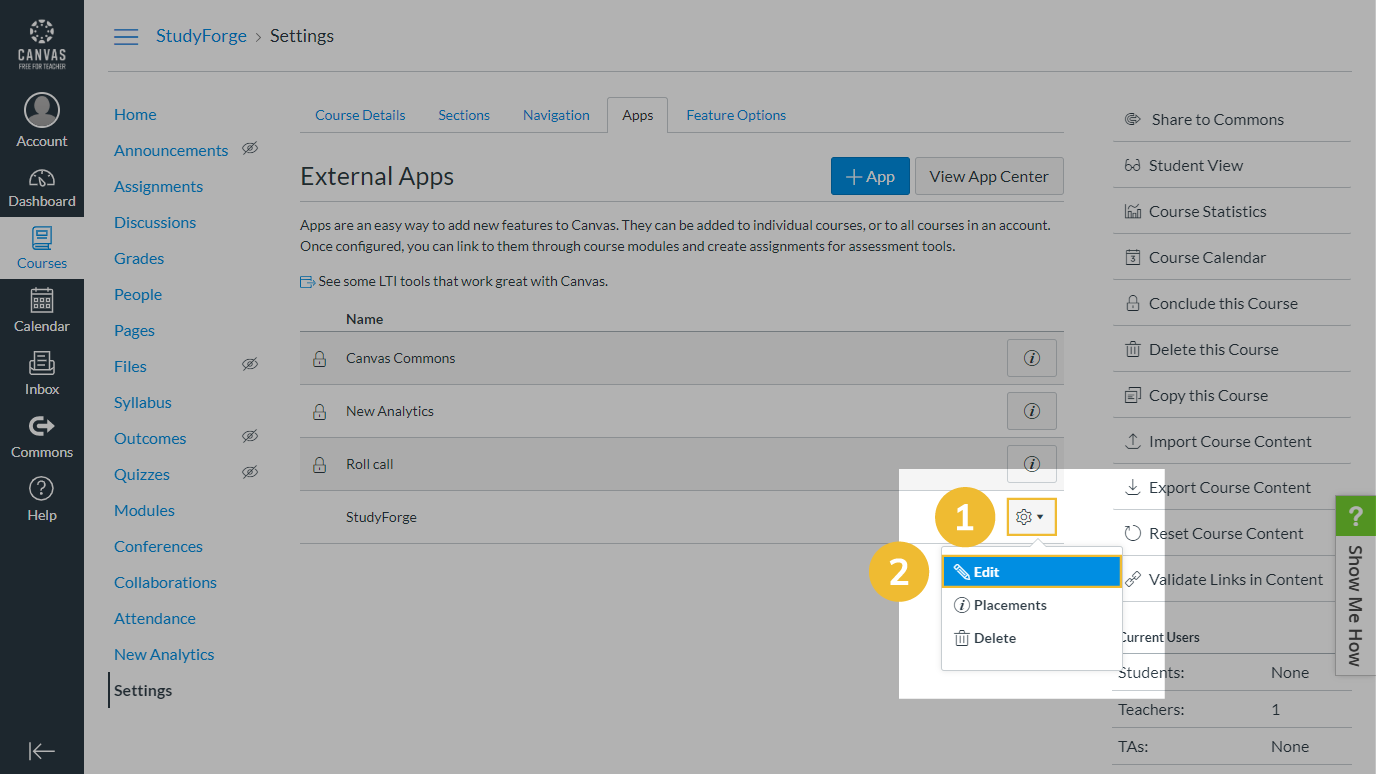This screenshot has height=774, width=1376.
Task: Open Grades in course menu
Action: (x=139, y=258)
